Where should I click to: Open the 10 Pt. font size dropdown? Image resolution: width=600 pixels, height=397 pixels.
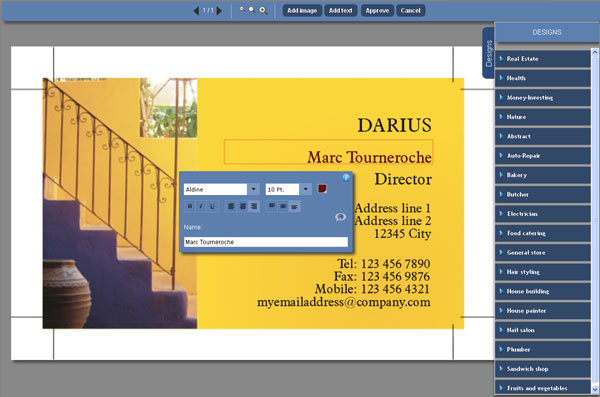click(305, 189)
